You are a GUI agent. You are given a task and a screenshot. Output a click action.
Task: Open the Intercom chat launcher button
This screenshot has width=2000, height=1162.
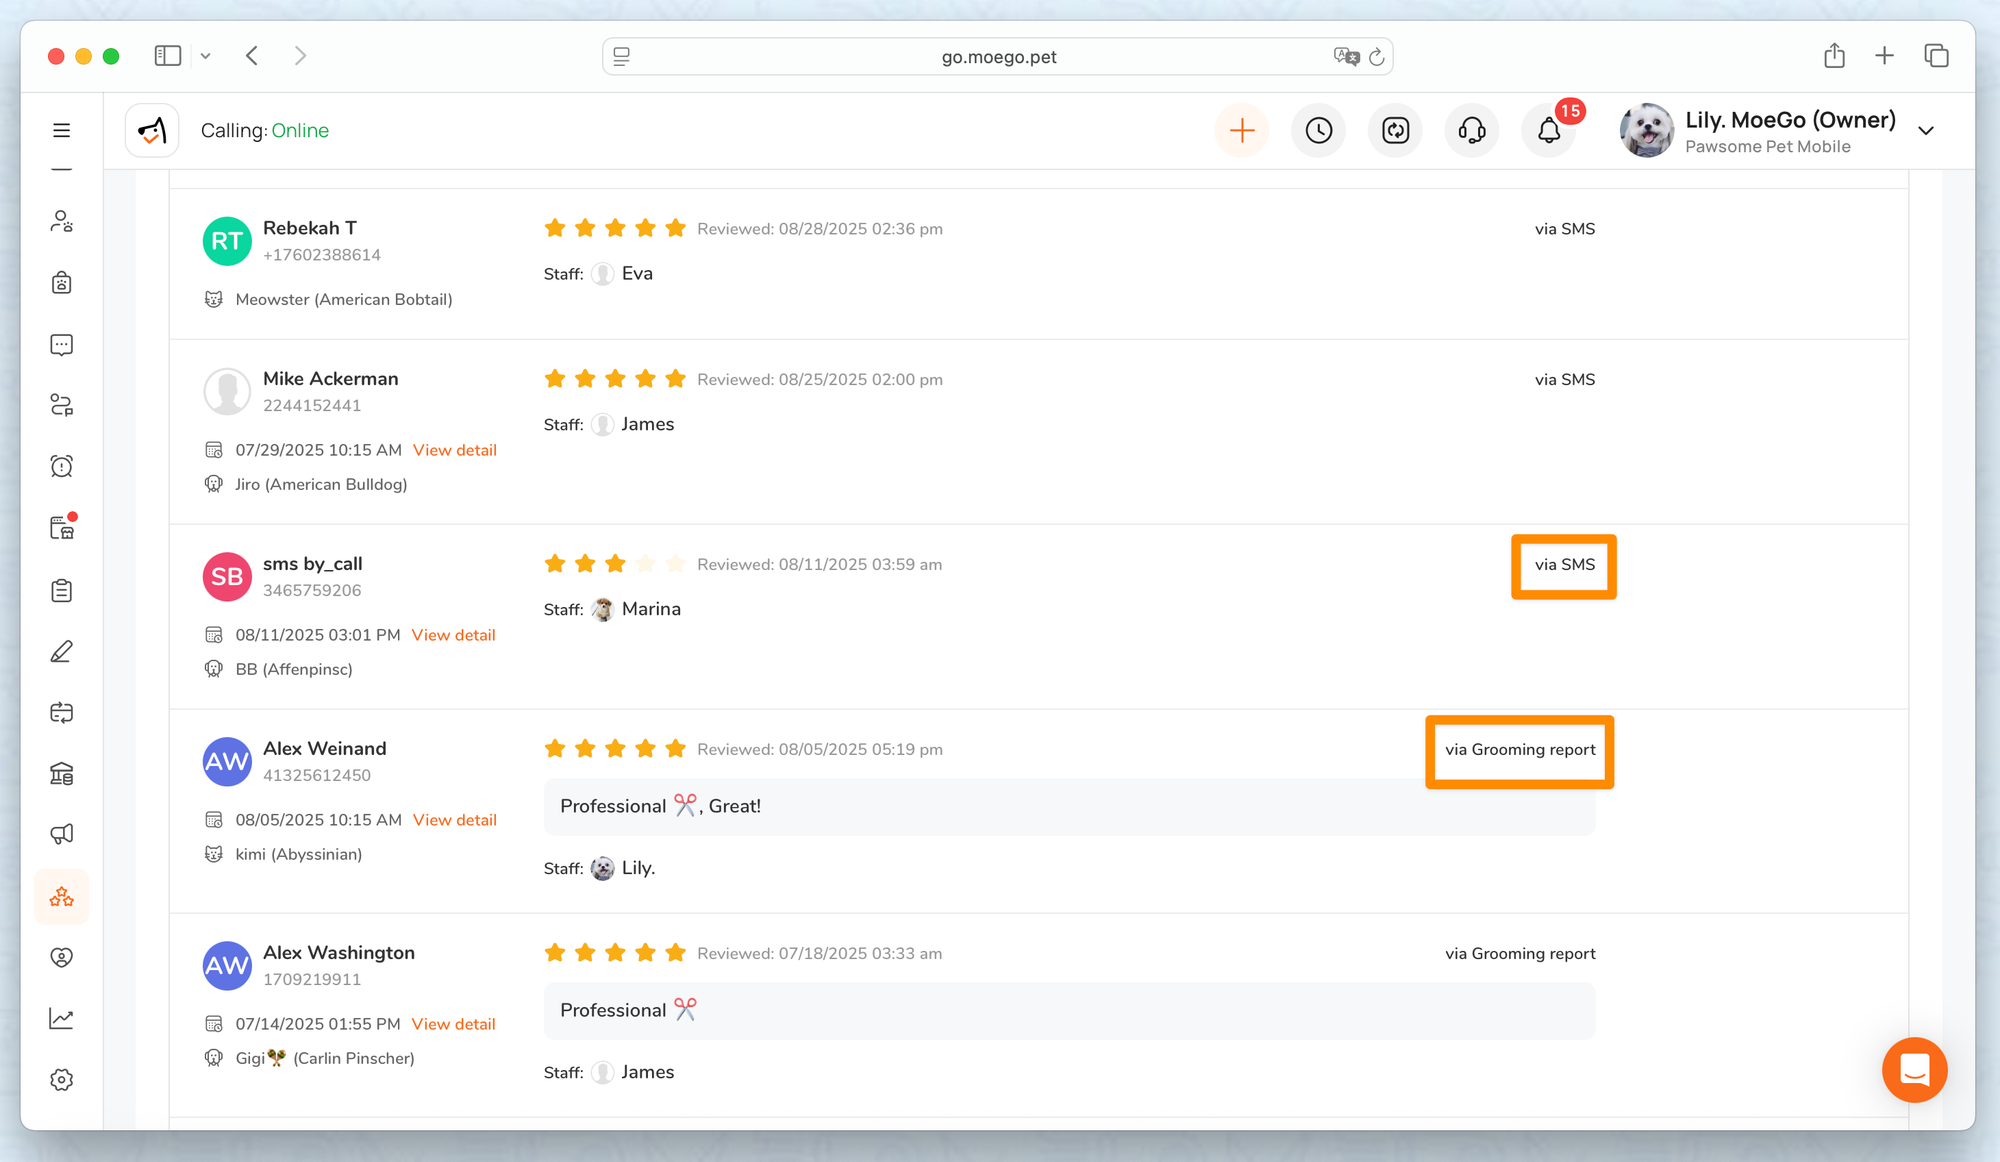coord(1914,1070)
